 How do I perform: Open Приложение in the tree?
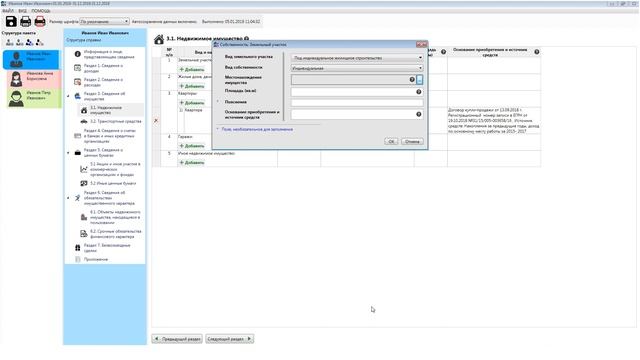click(96, 259)
